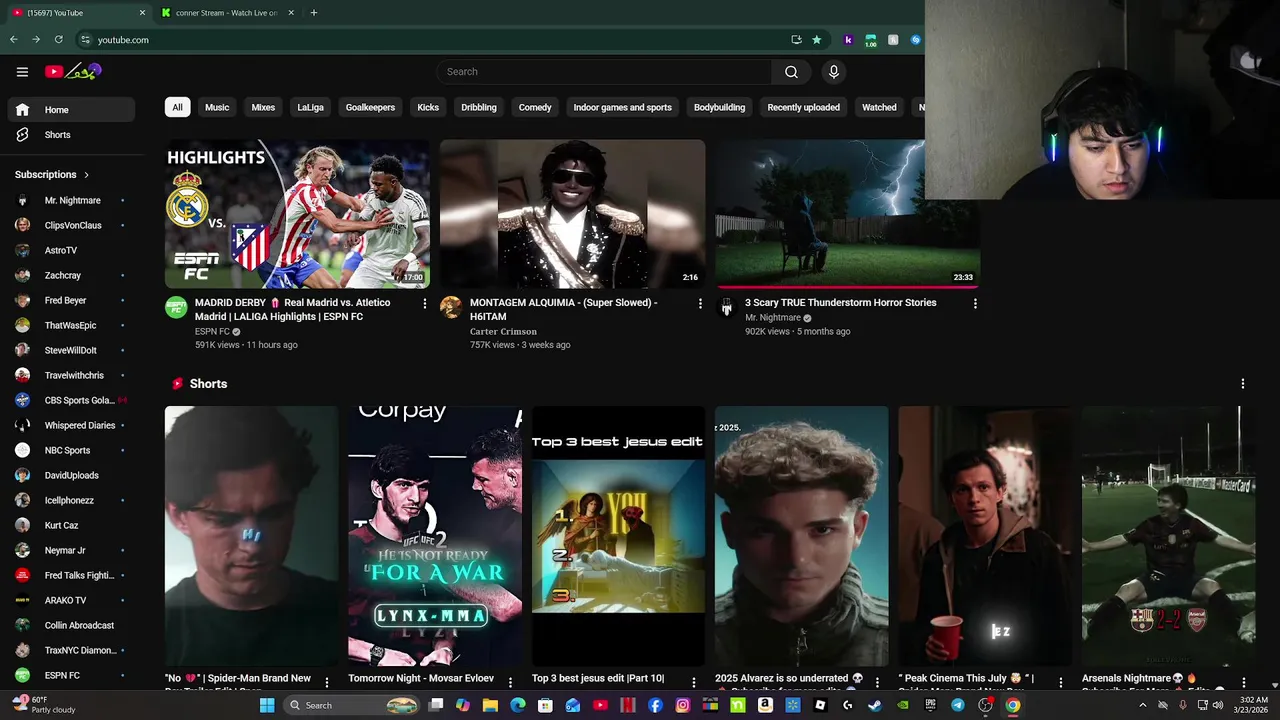Open the Arsenals Nightmare short thumbnail
Viewport: 1280px width, 720px height.
[1168, 536]
